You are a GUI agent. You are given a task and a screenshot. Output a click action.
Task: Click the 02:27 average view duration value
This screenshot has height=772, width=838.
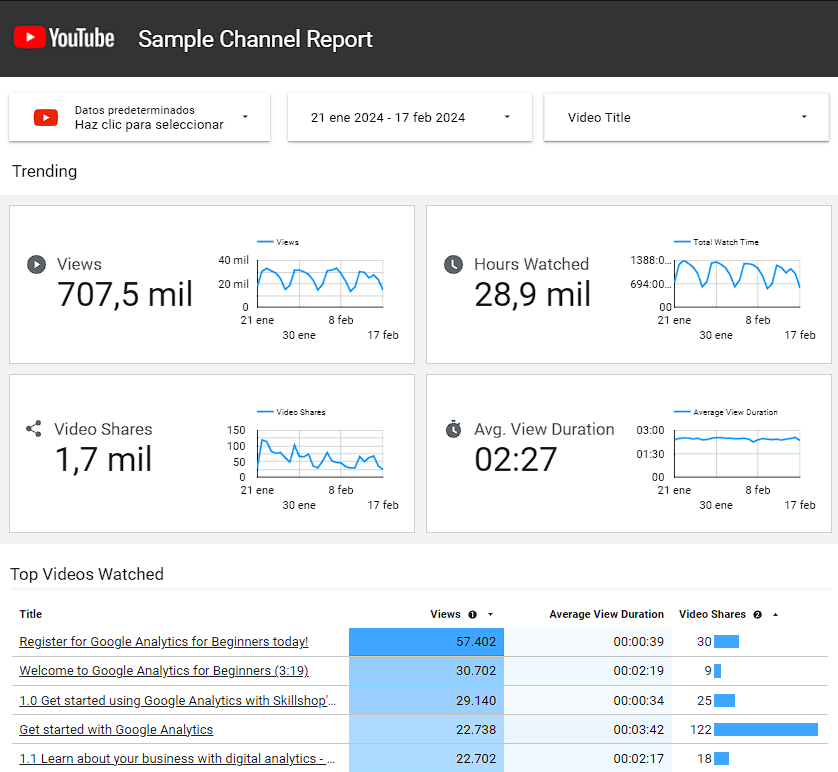tap(516, 459)
